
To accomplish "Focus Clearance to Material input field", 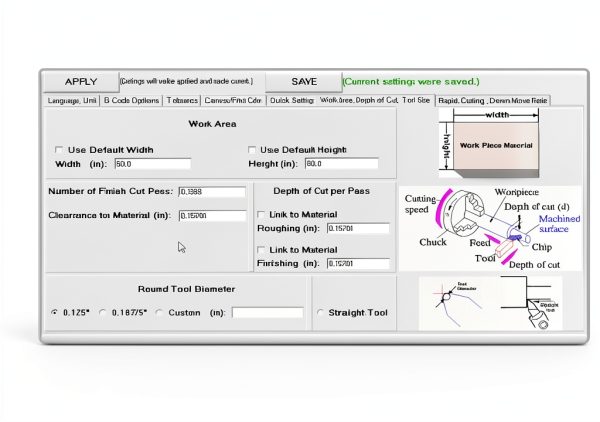I will point(212,215).
